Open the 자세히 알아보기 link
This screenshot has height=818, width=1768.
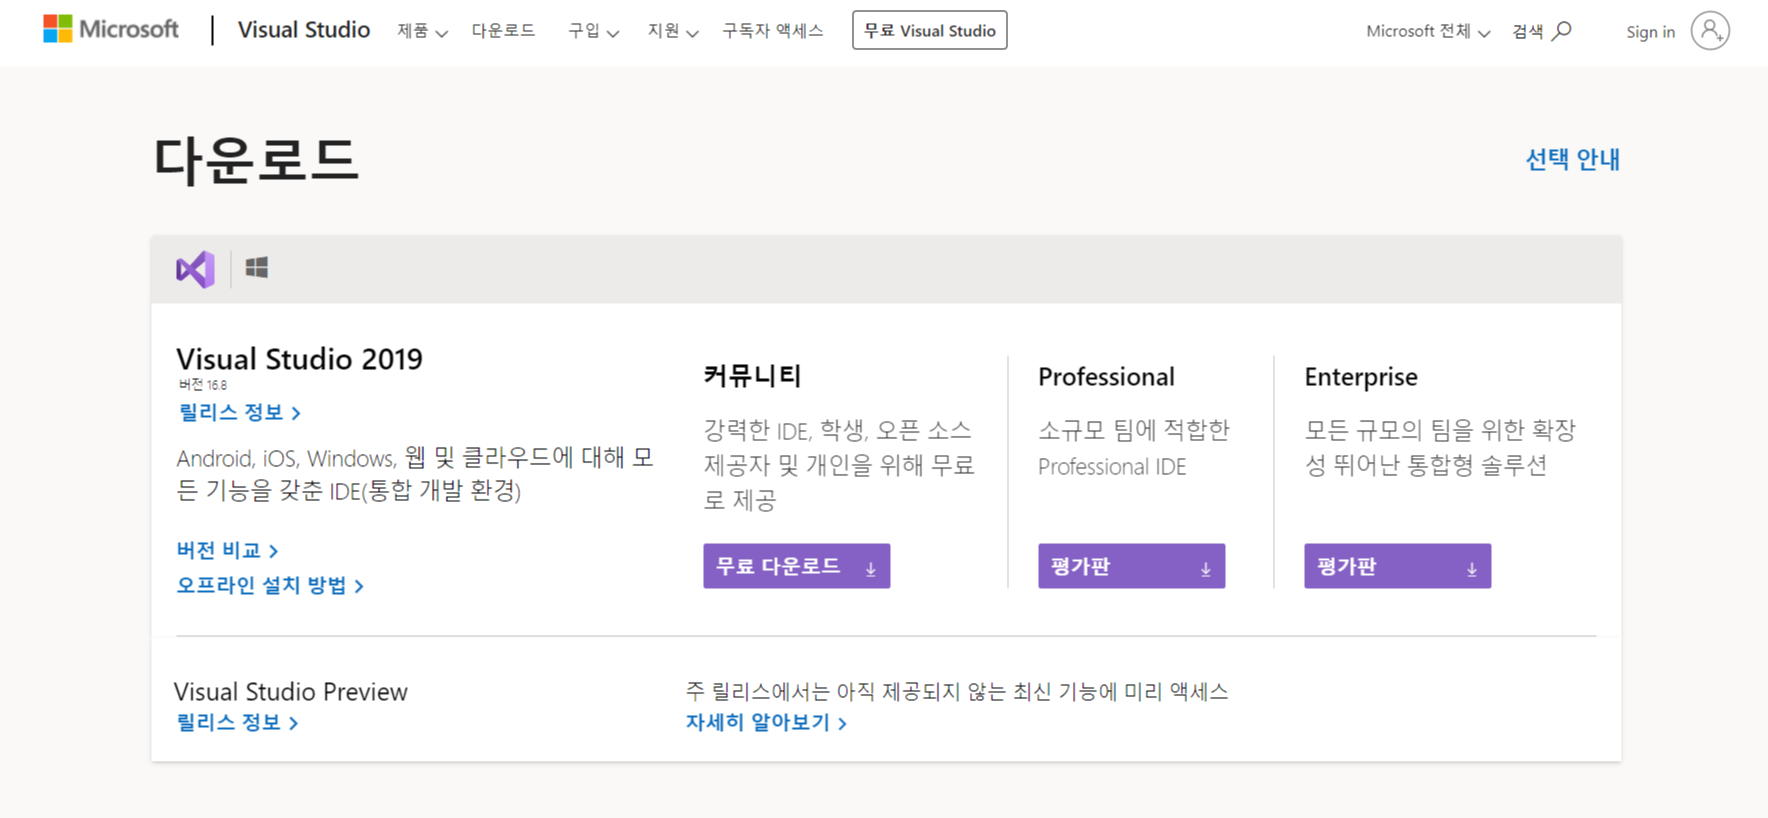pyautogui.click(x=766, y=722)
